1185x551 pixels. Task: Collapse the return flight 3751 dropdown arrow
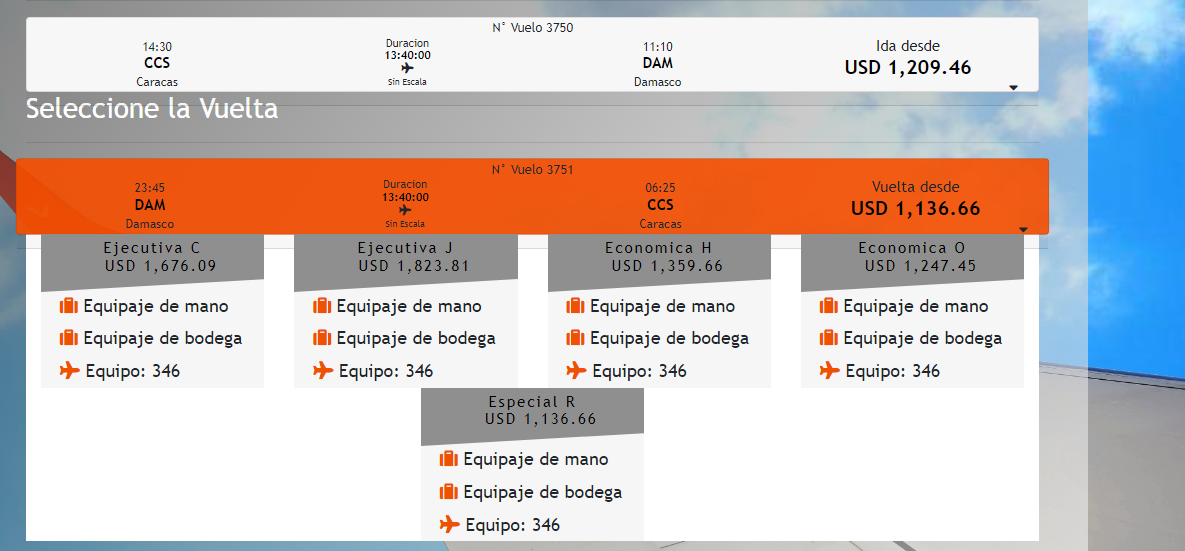pyautogui.click(x=1023, y=229)
